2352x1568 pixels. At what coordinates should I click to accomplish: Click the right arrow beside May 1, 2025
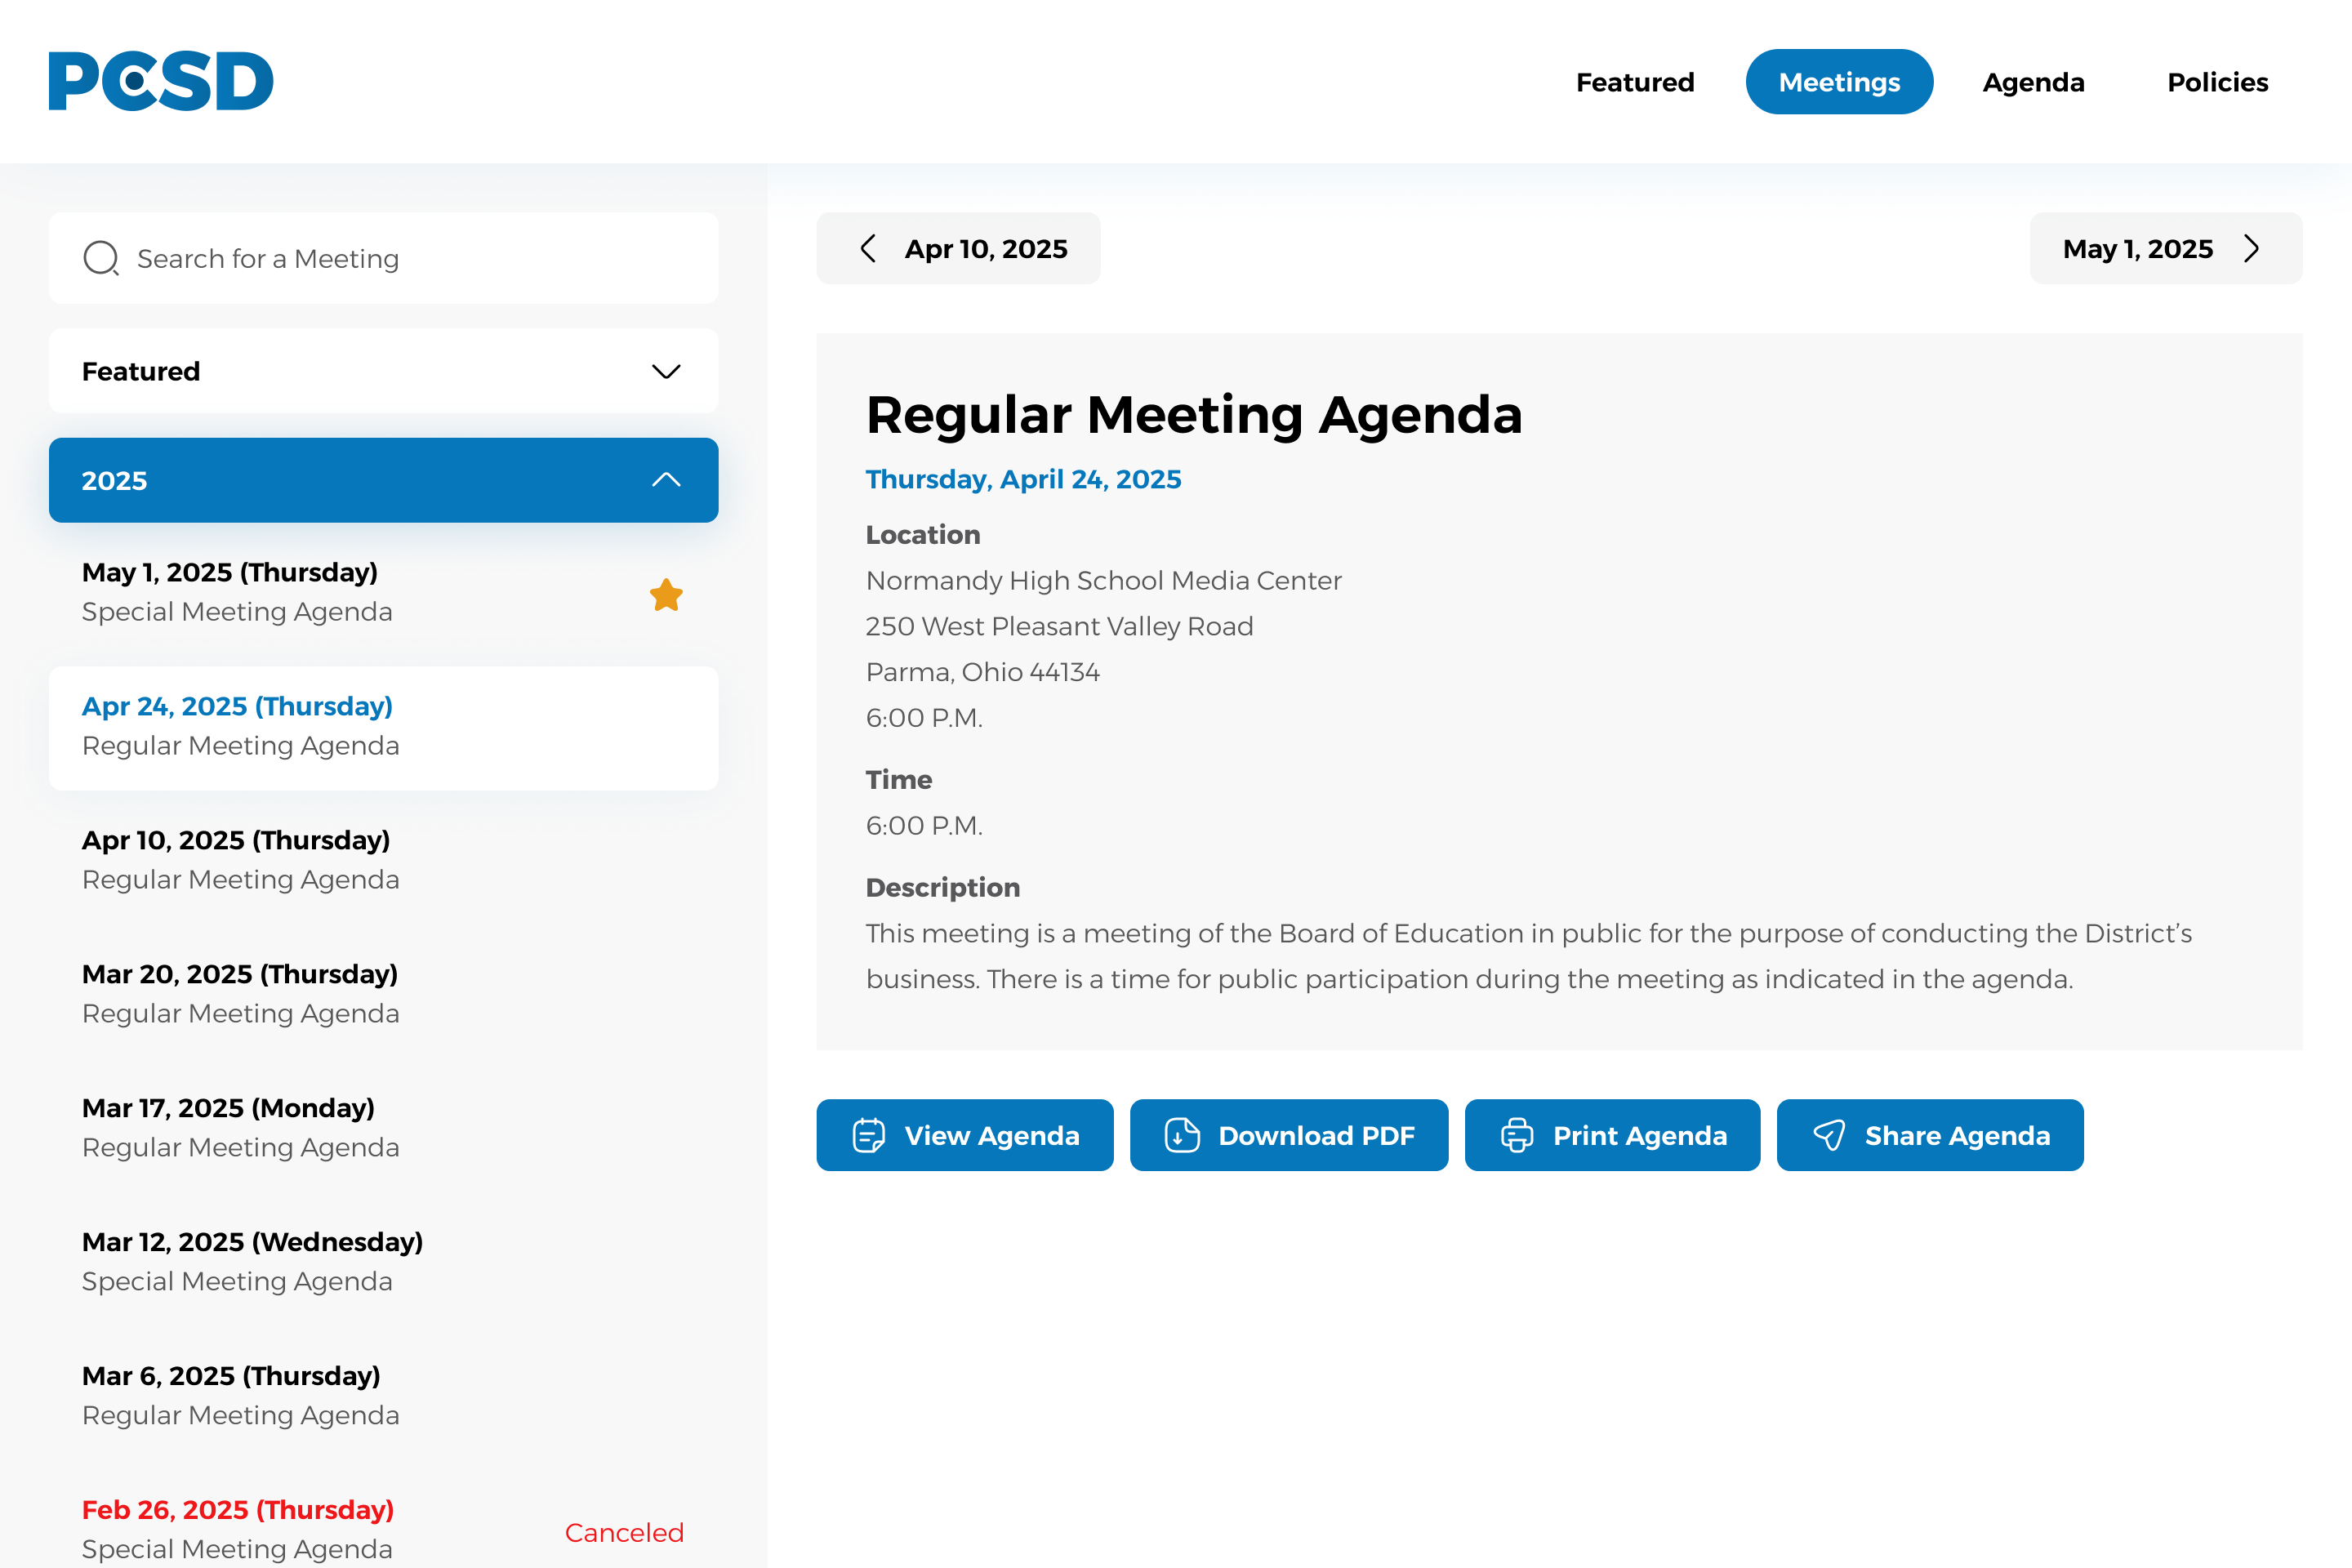coord(2251,248)
